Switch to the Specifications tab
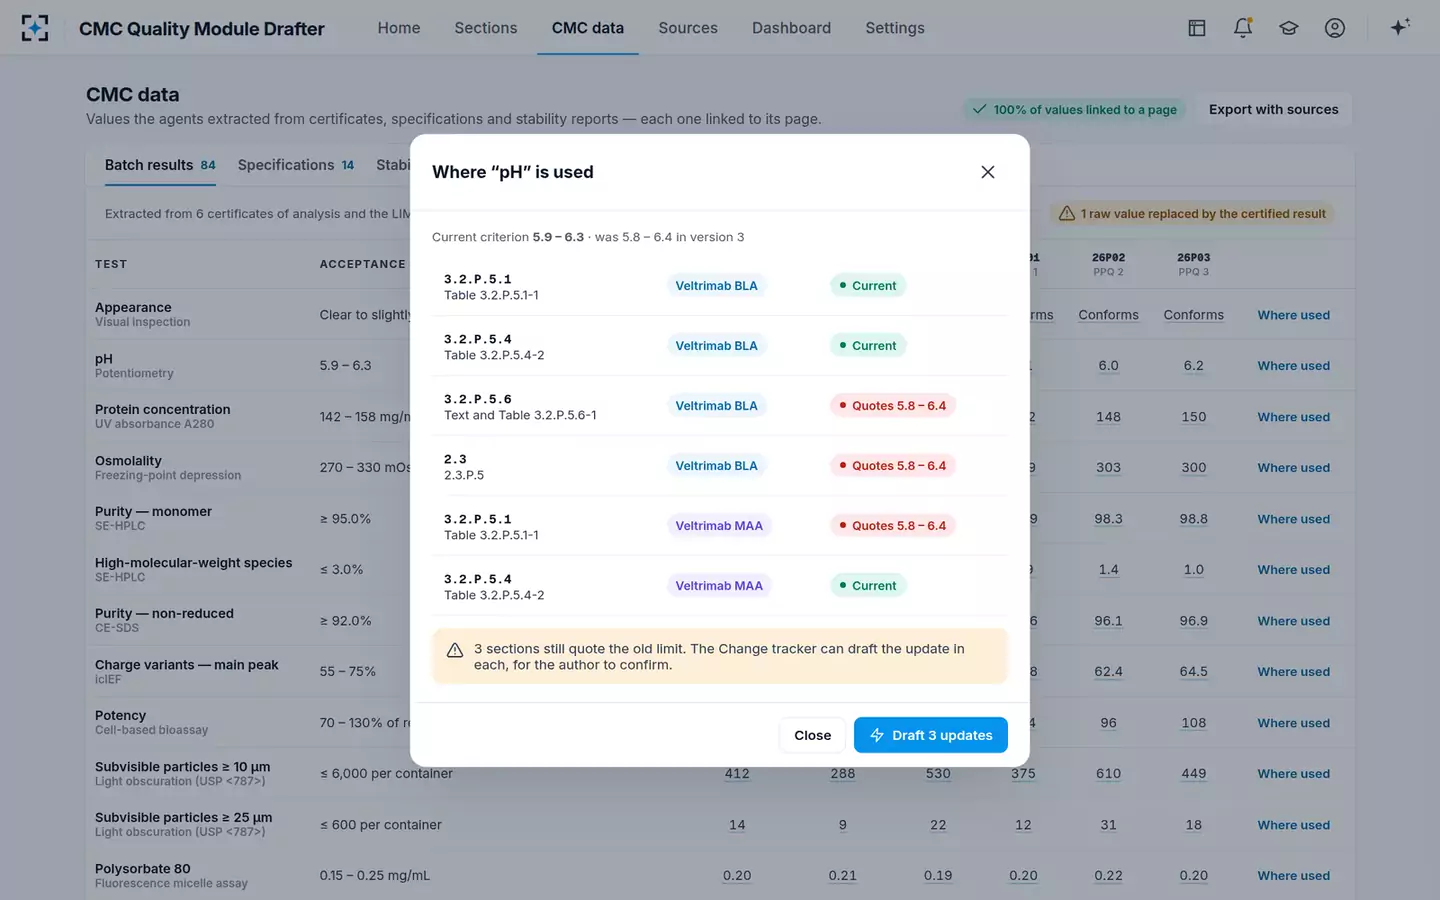This screenshot has height=900, width=1440. 296,165
